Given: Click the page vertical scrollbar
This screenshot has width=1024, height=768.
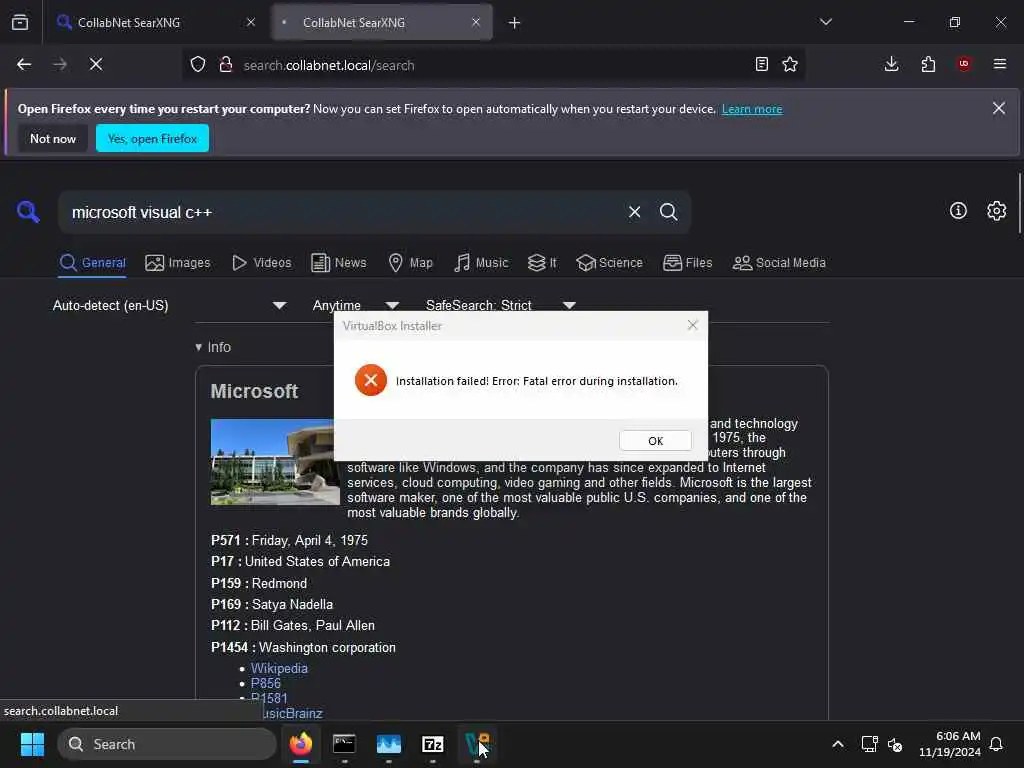Looking at the screenshot, I should tap(1020, 203).
